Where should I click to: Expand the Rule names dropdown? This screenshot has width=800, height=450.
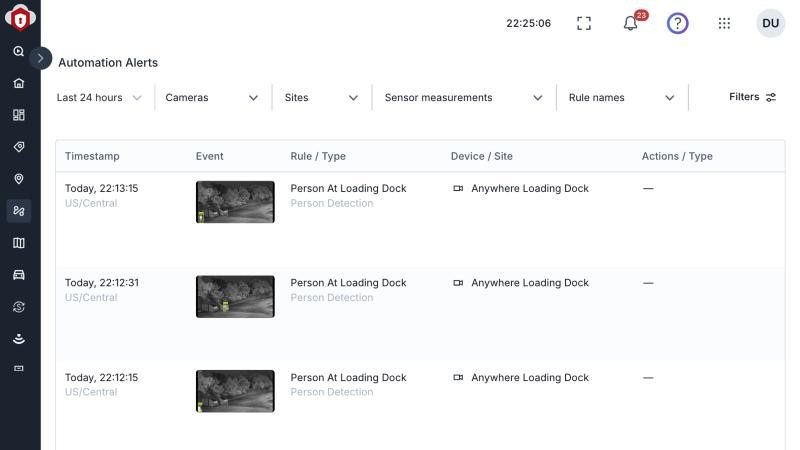pos(621,97)
